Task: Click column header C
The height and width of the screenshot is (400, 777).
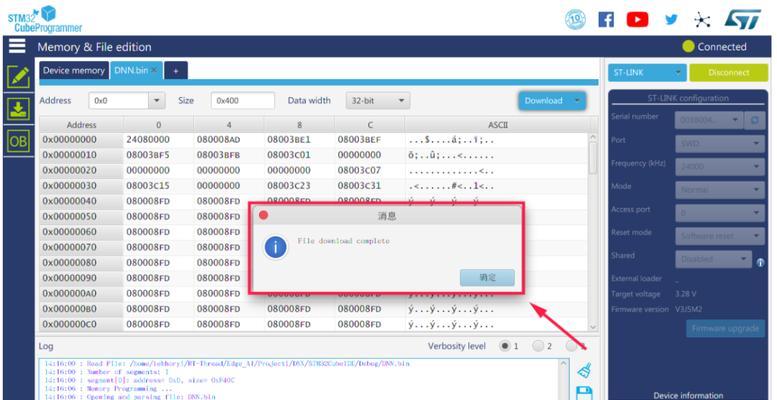Action: coord(370,125)
